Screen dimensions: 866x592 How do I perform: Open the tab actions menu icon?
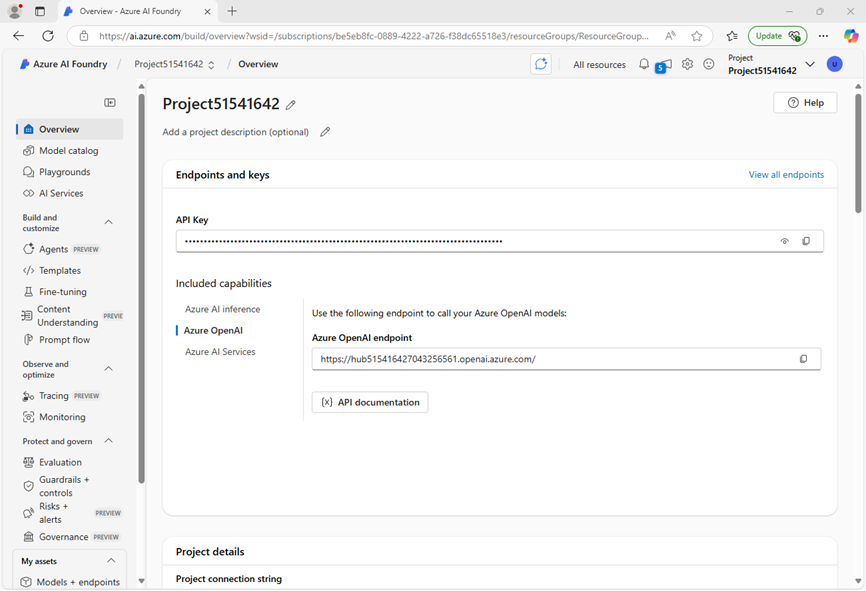pyautogui.click(x=40, y=11)
